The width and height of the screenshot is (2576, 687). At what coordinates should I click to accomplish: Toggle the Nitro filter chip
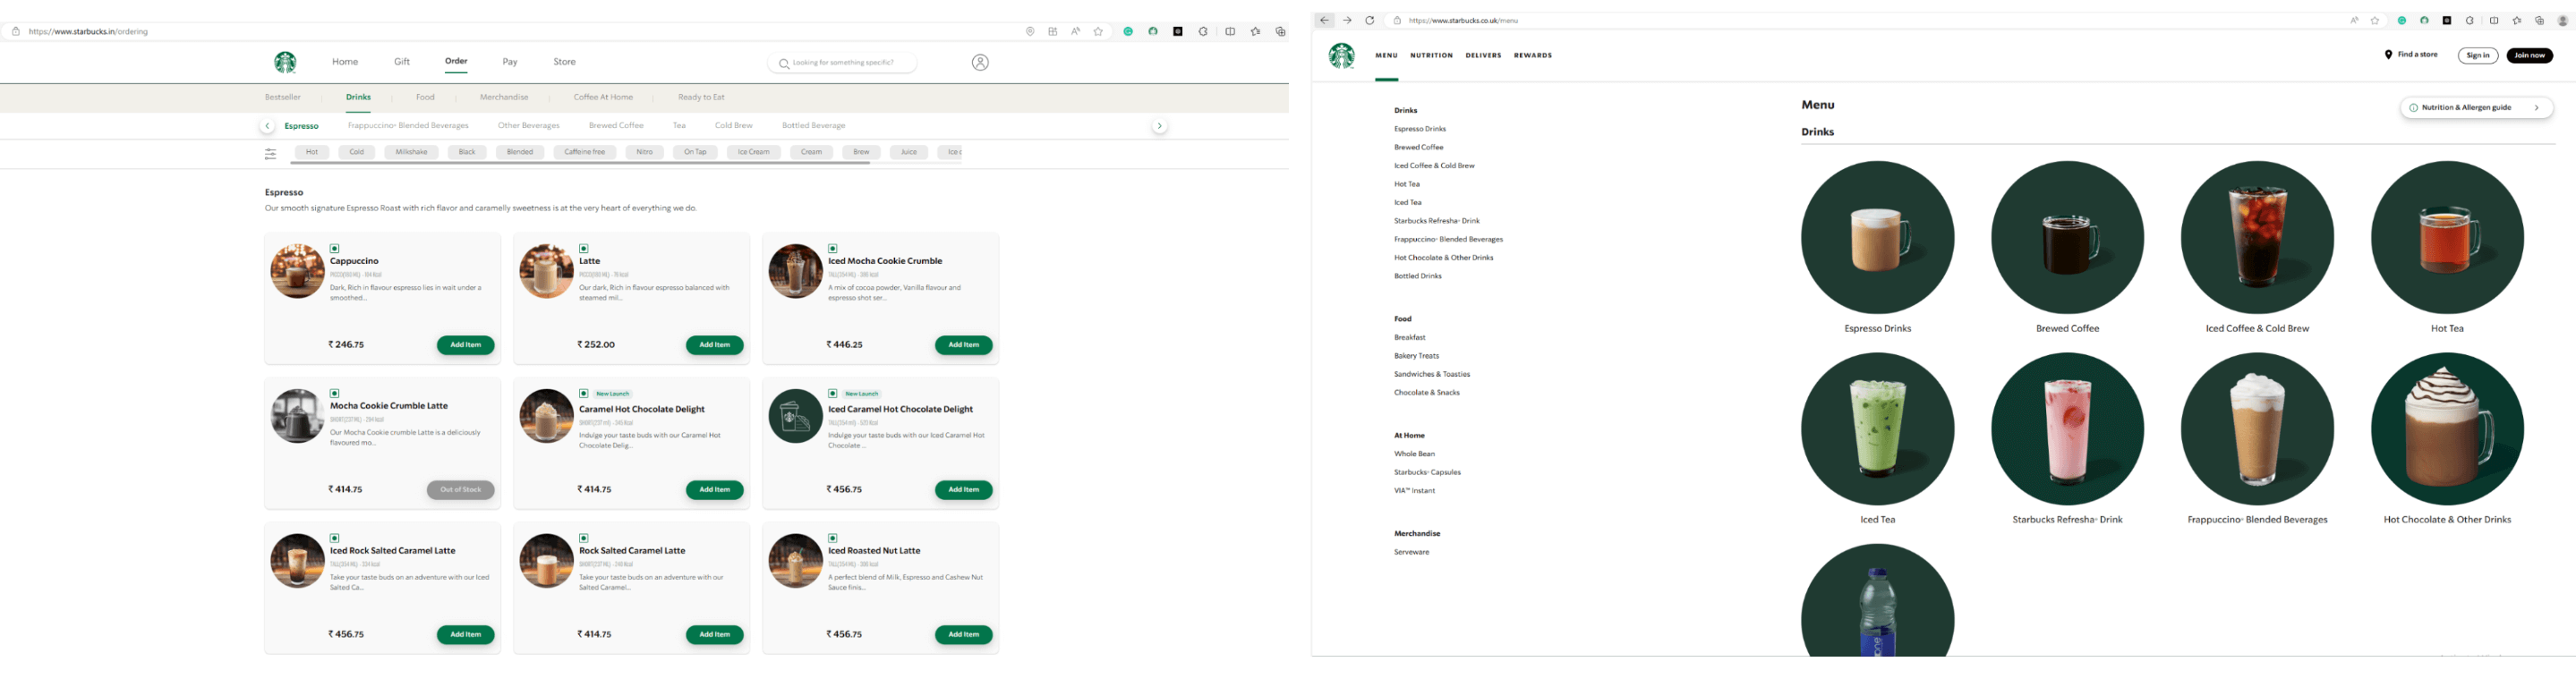[645, 152]
